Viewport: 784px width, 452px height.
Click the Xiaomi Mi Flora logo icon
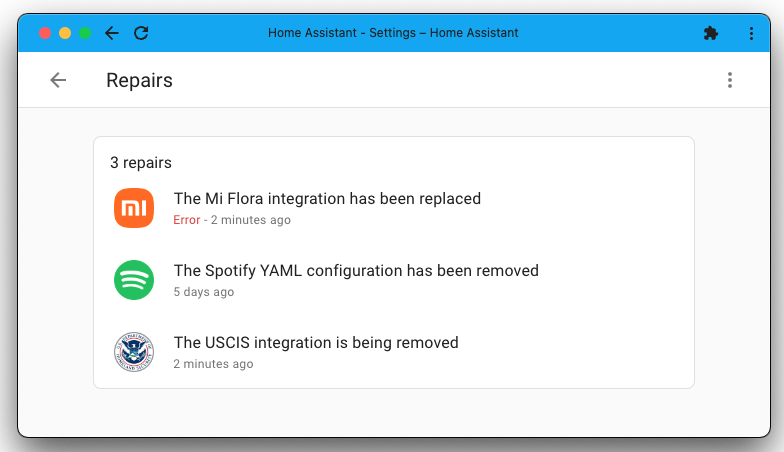(x=134, y=208)
